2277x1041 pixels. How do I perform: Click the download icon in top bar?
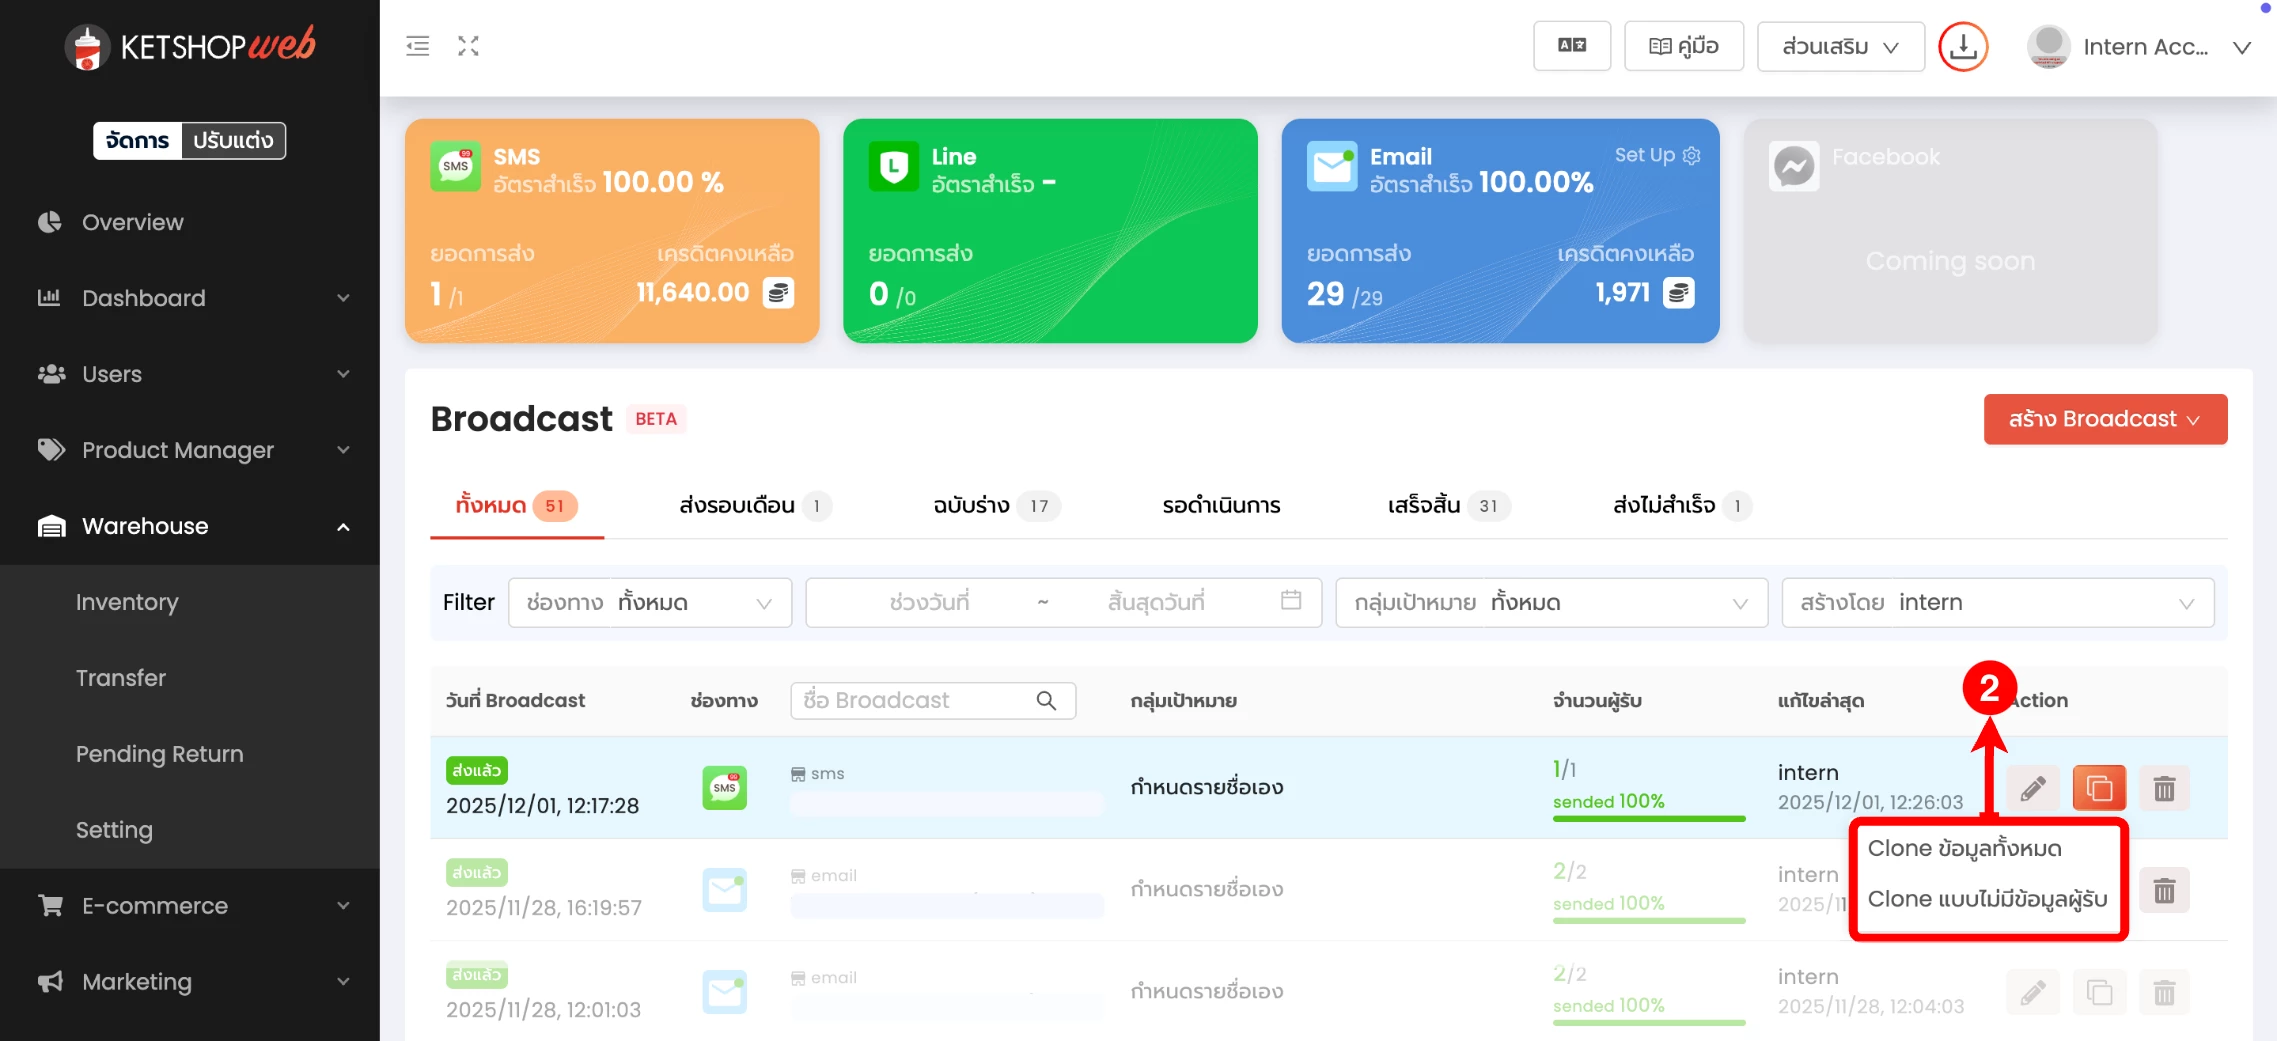[x=1963, y=47]
